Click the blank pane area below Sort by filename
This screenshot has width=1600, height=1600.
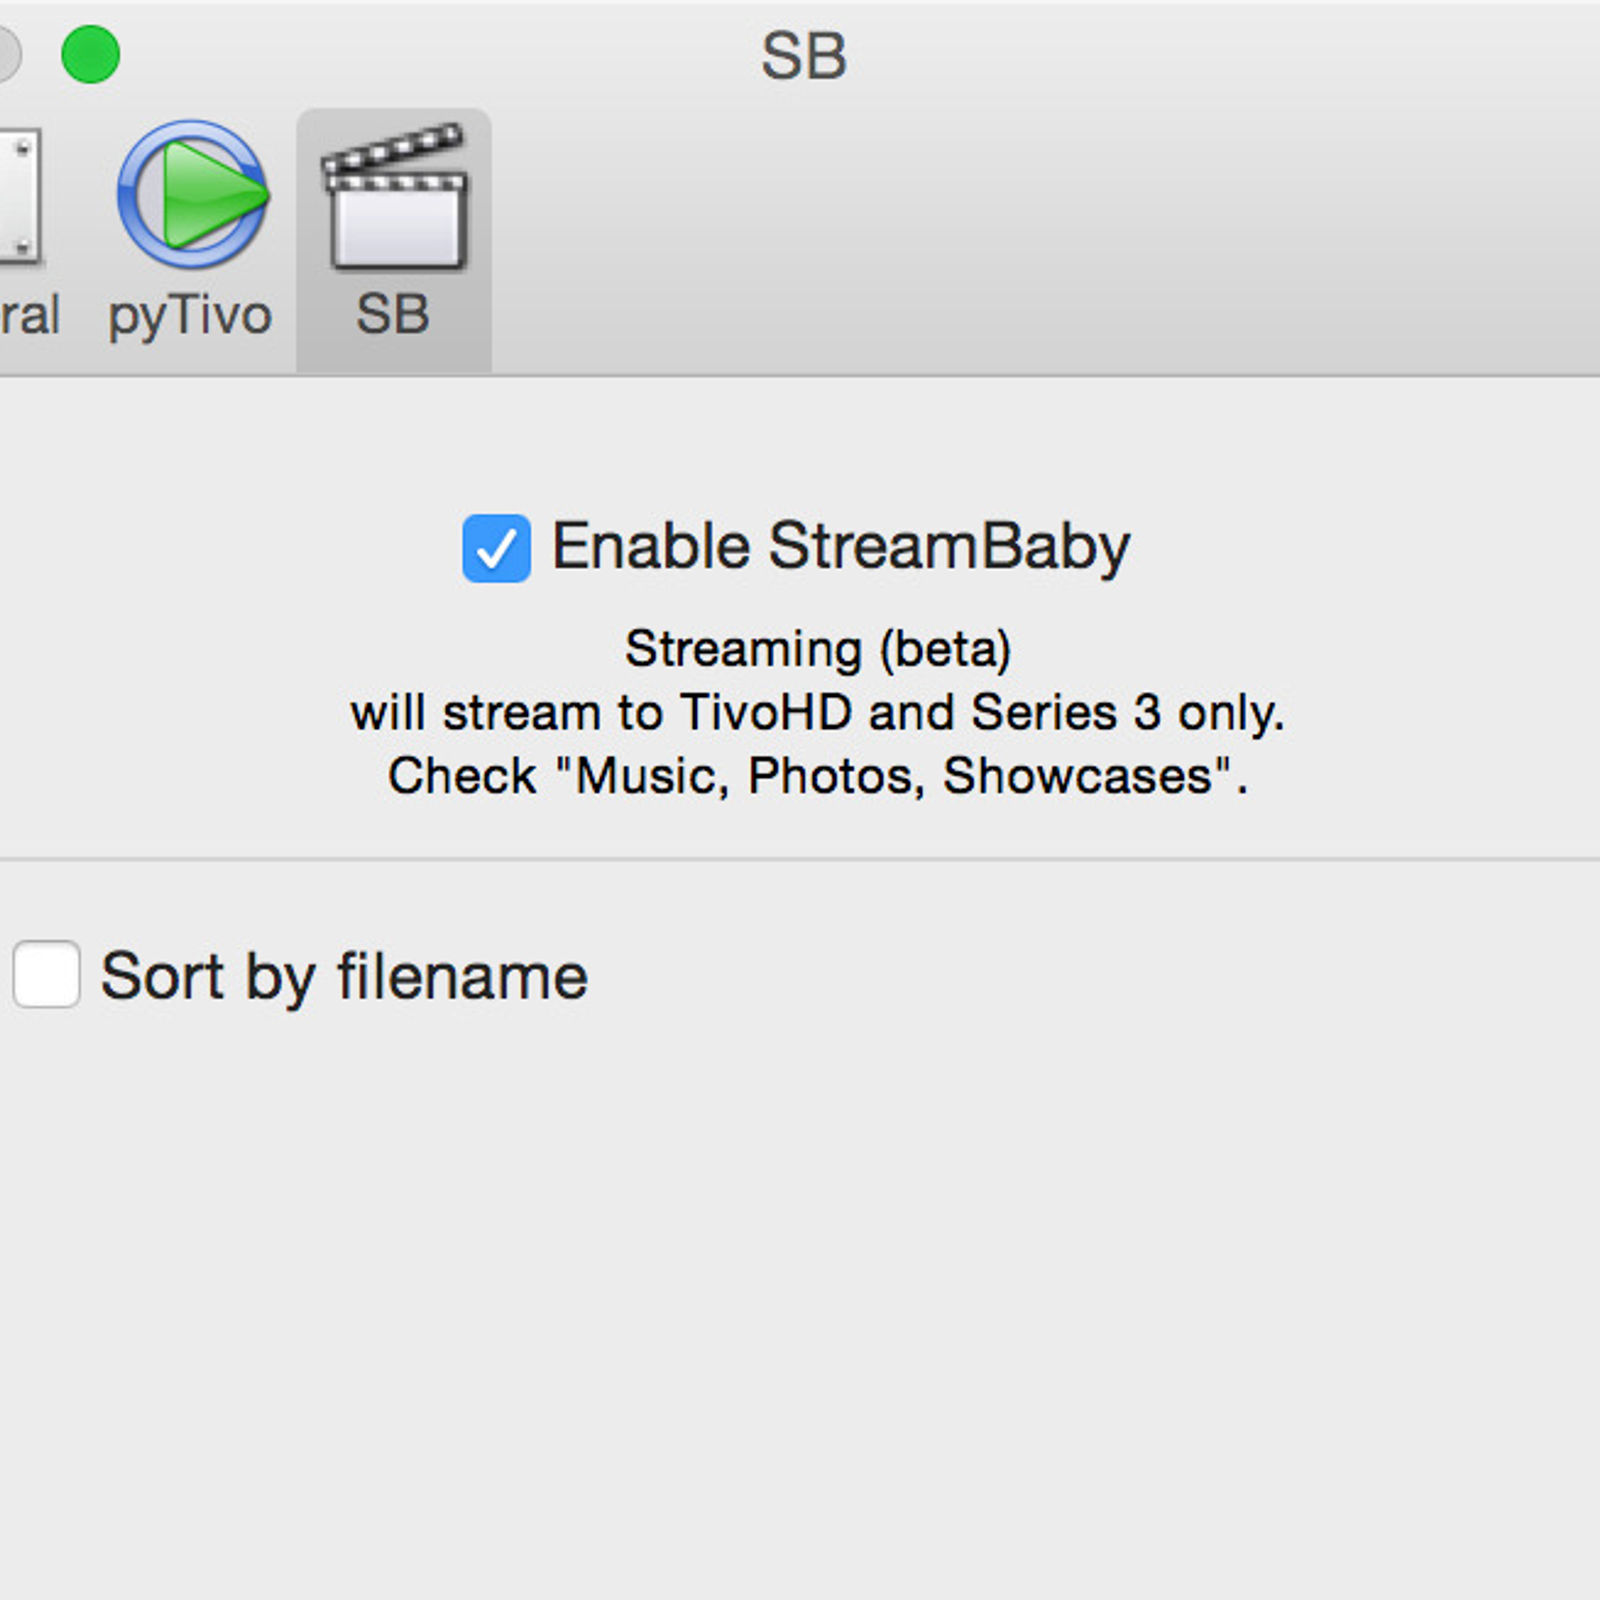800,1300
